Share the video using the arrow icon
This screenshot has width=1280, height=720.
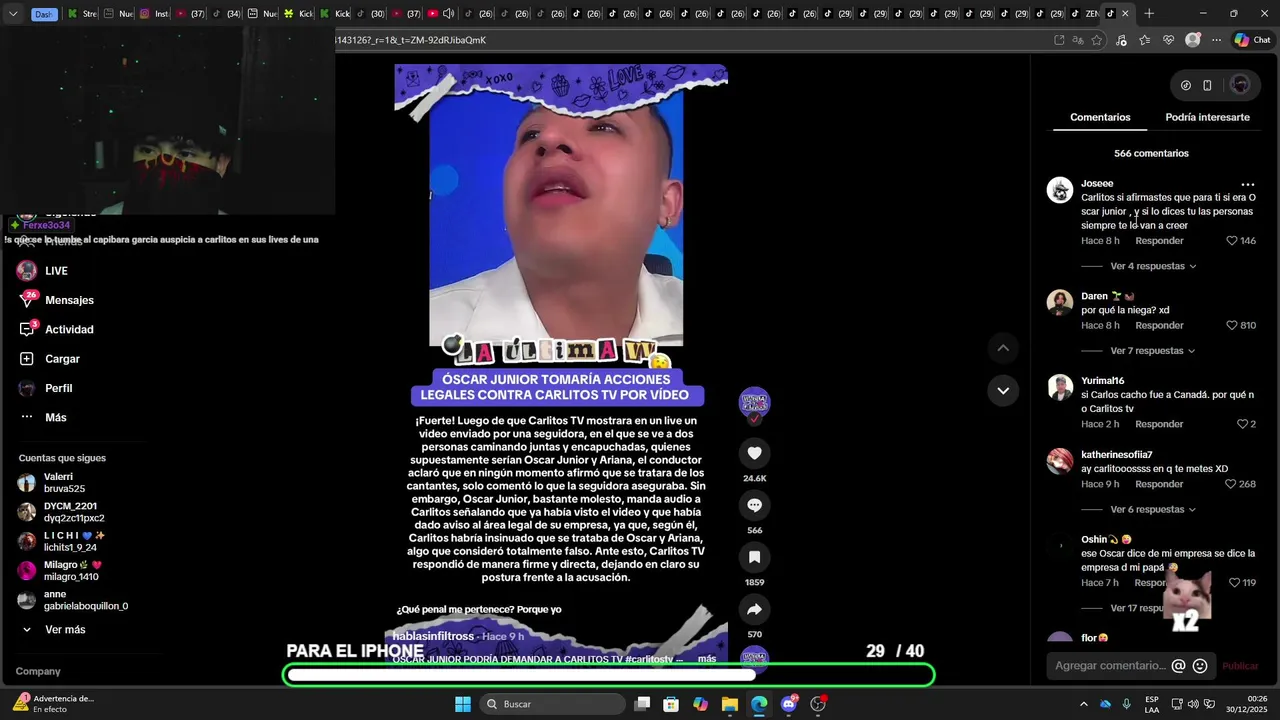coord(754,609)
